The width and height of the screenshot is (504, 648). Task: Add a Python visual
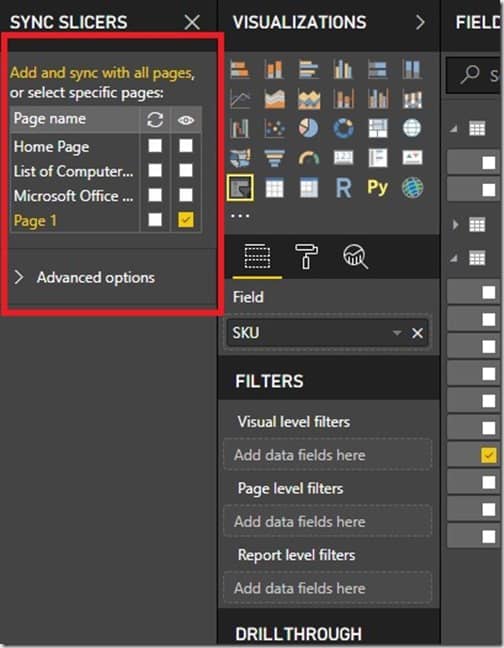(x=377, y=188)
